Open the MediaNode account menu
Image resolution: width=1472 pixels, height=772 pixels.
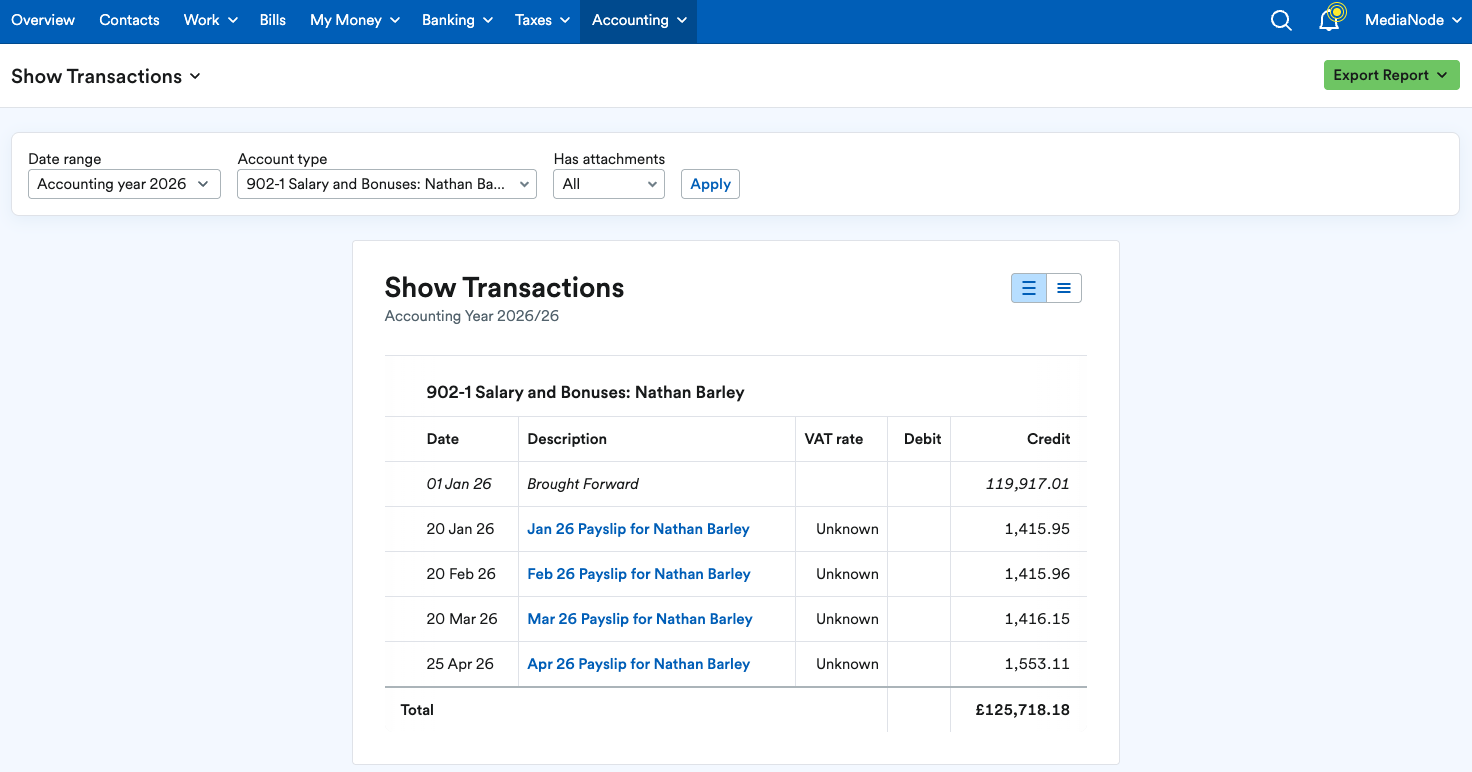click(x=1411, y=20)
